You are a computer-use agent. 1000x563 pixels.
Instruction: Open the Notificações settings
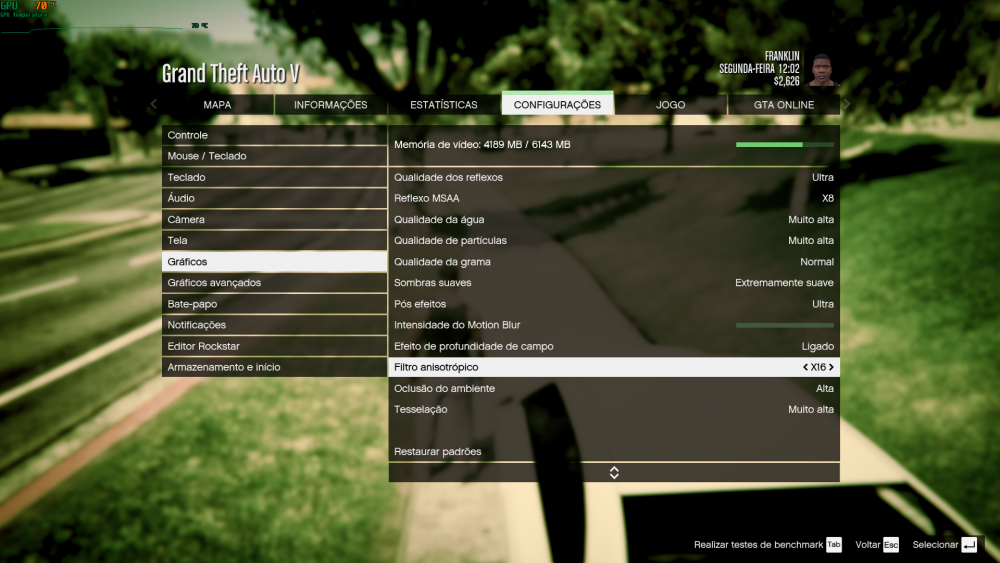pos(274,325)
